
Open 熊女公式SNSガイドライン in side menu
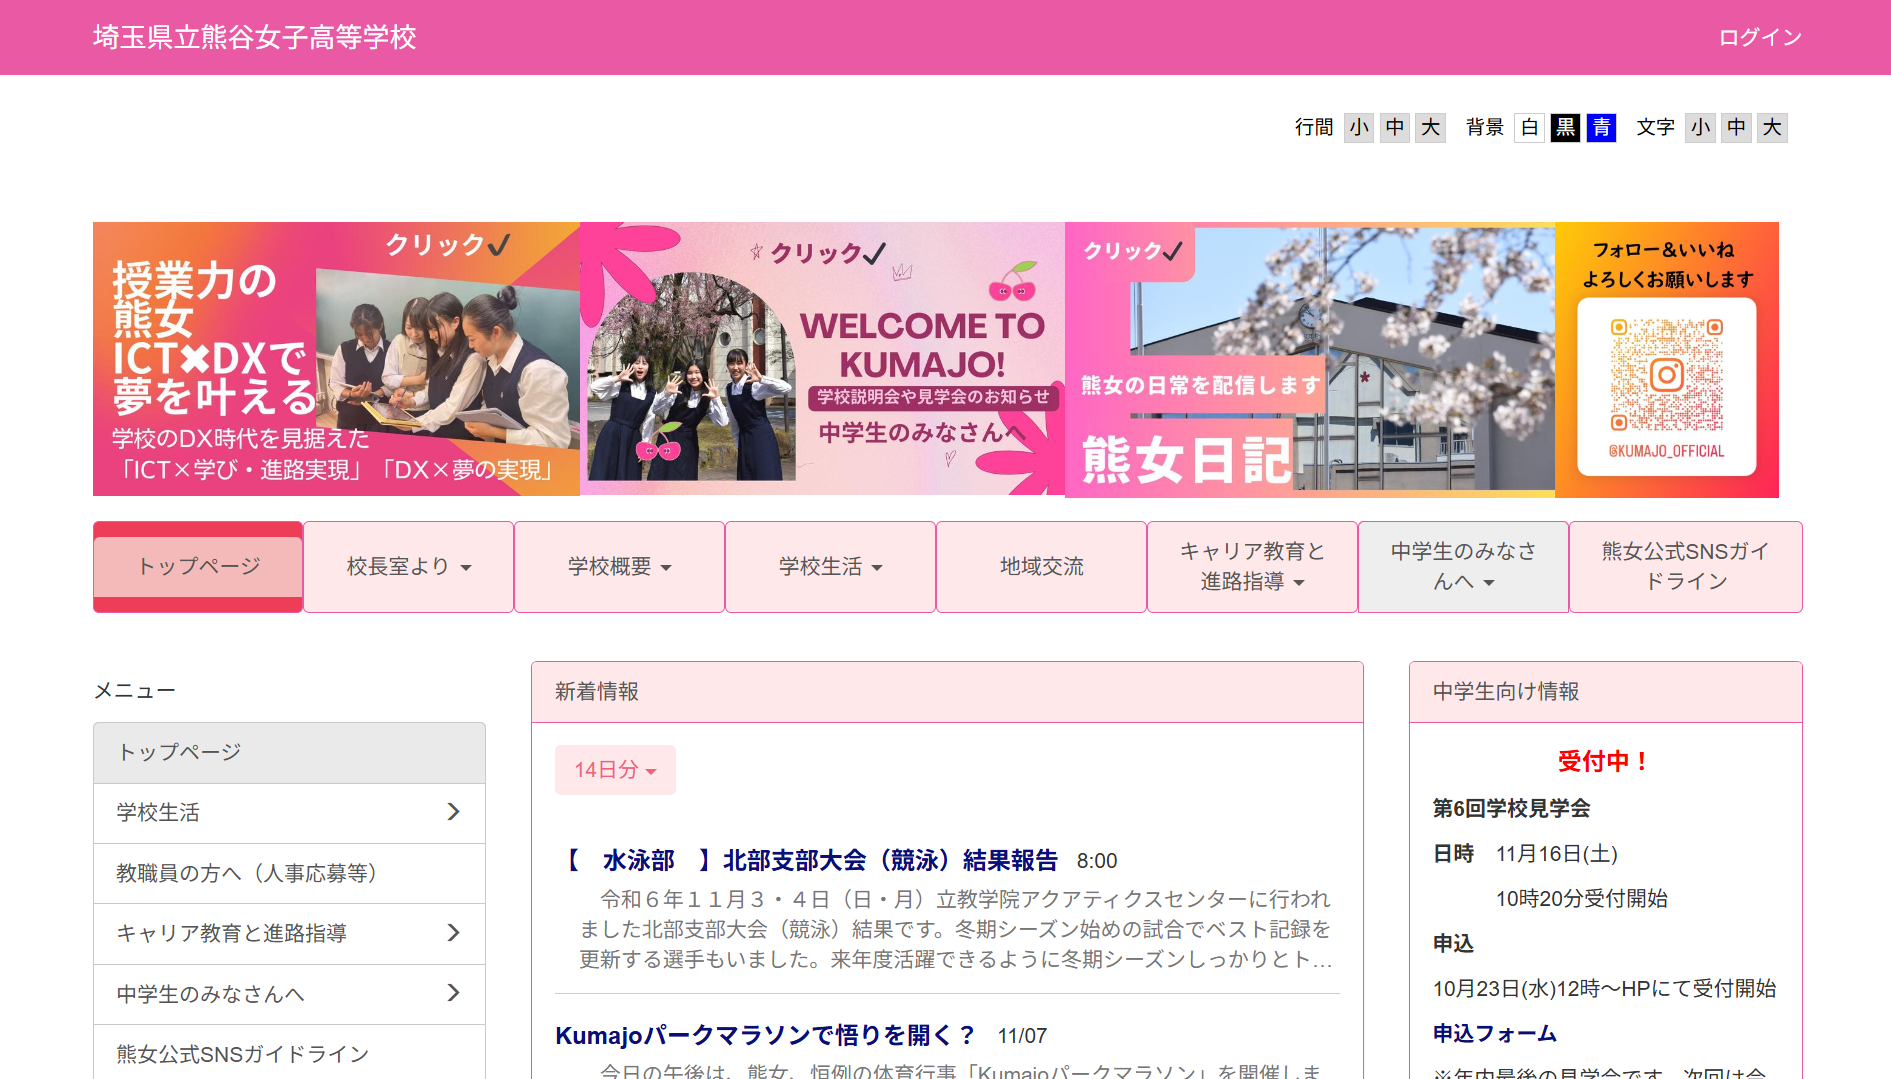click(x=289, y=1052)
